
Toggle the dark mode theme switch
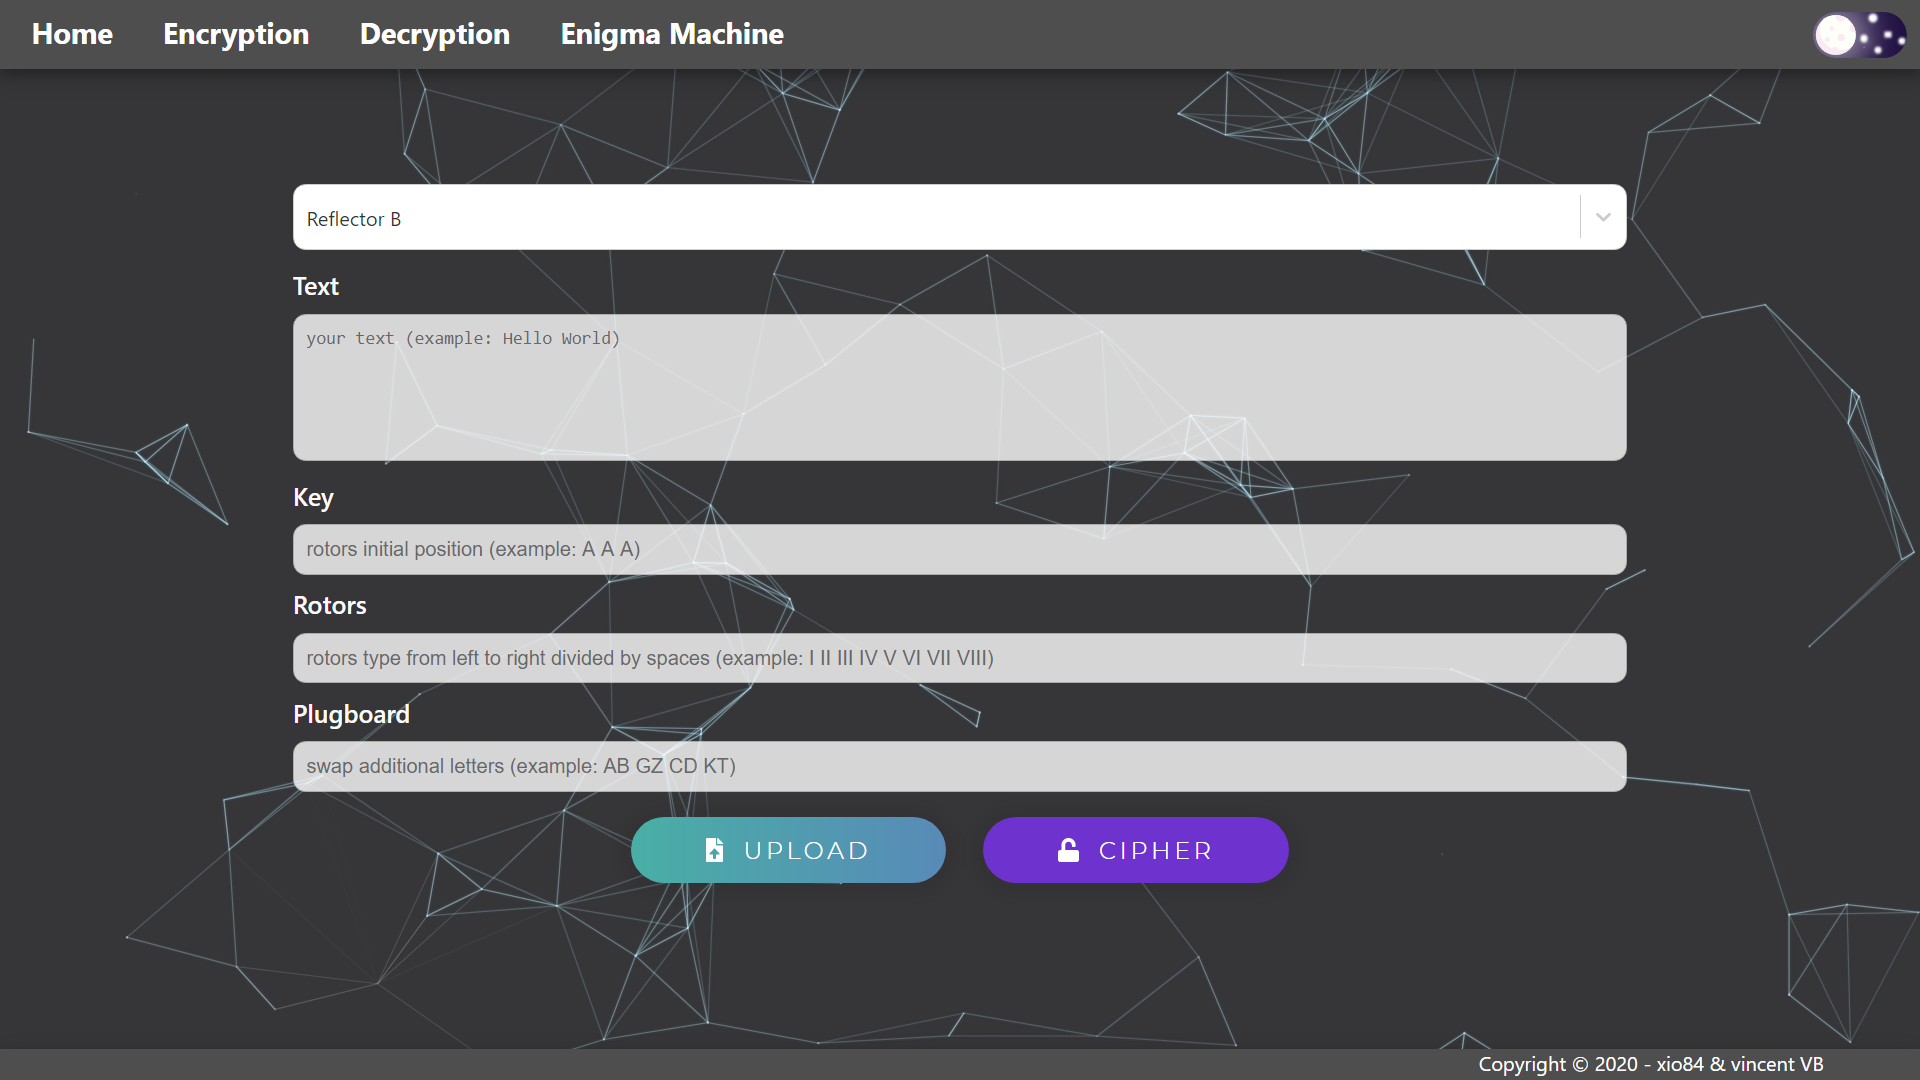1860,35
